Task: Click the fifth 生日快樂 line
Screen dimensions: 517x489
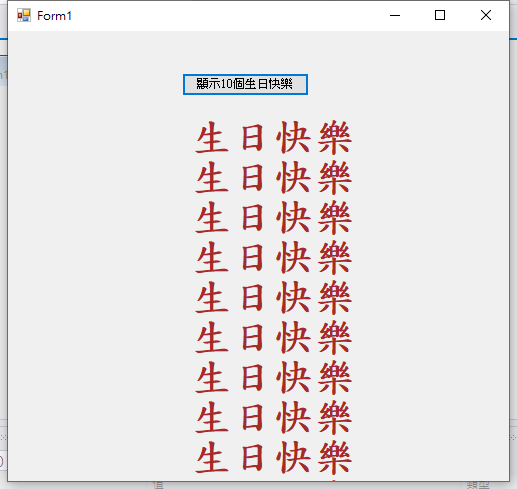Action: 273,298
